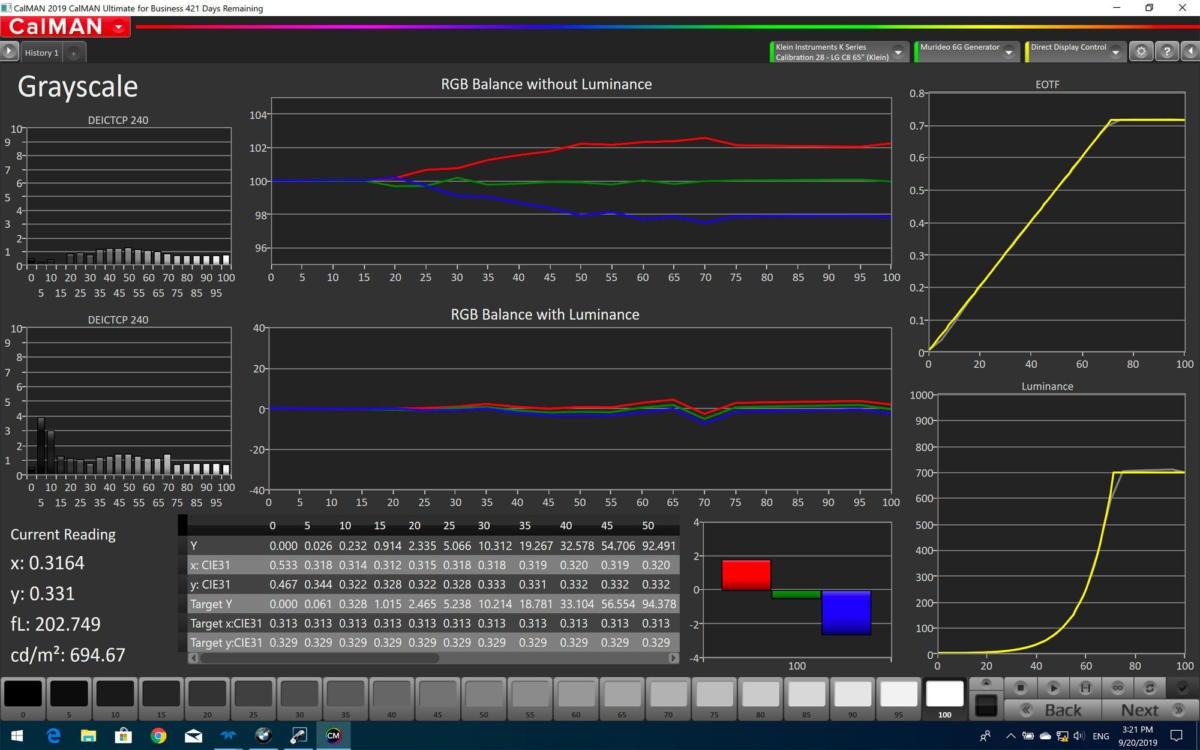
Task: Switch to the History 1 tab
Action: 42,52
